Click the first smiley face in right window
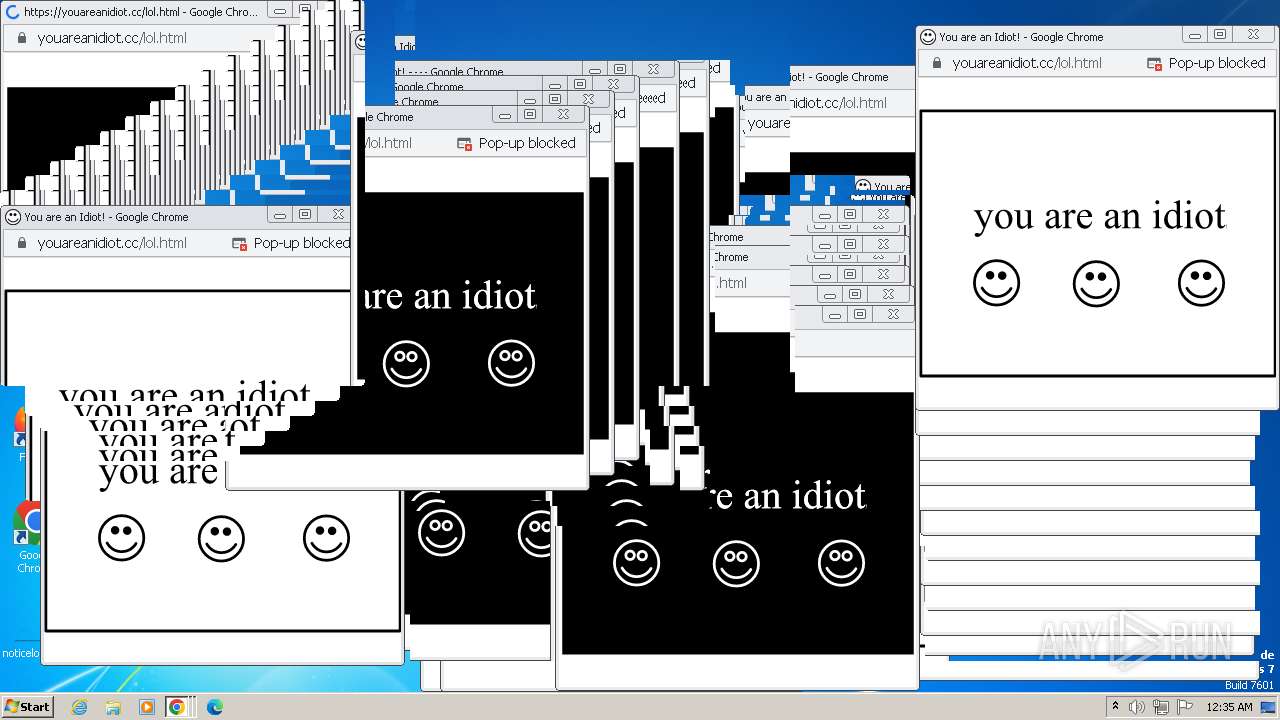The width and height of the screenshot is (1280, 720). coord(996,283)
